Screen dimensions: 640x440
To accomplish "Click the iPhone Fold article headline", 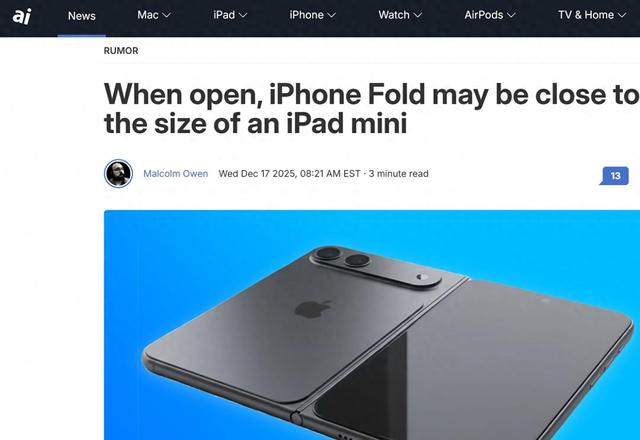I will click(x=371, y=108).
